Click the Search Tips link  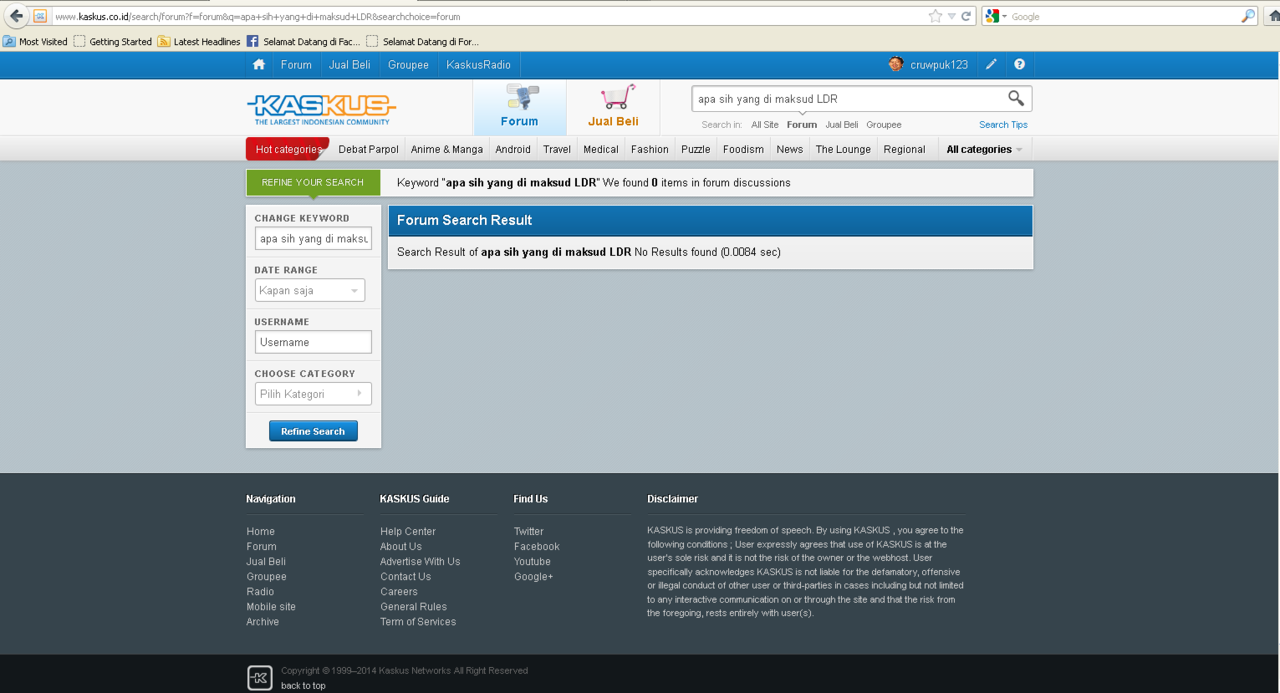click(x=1003, y=125)
